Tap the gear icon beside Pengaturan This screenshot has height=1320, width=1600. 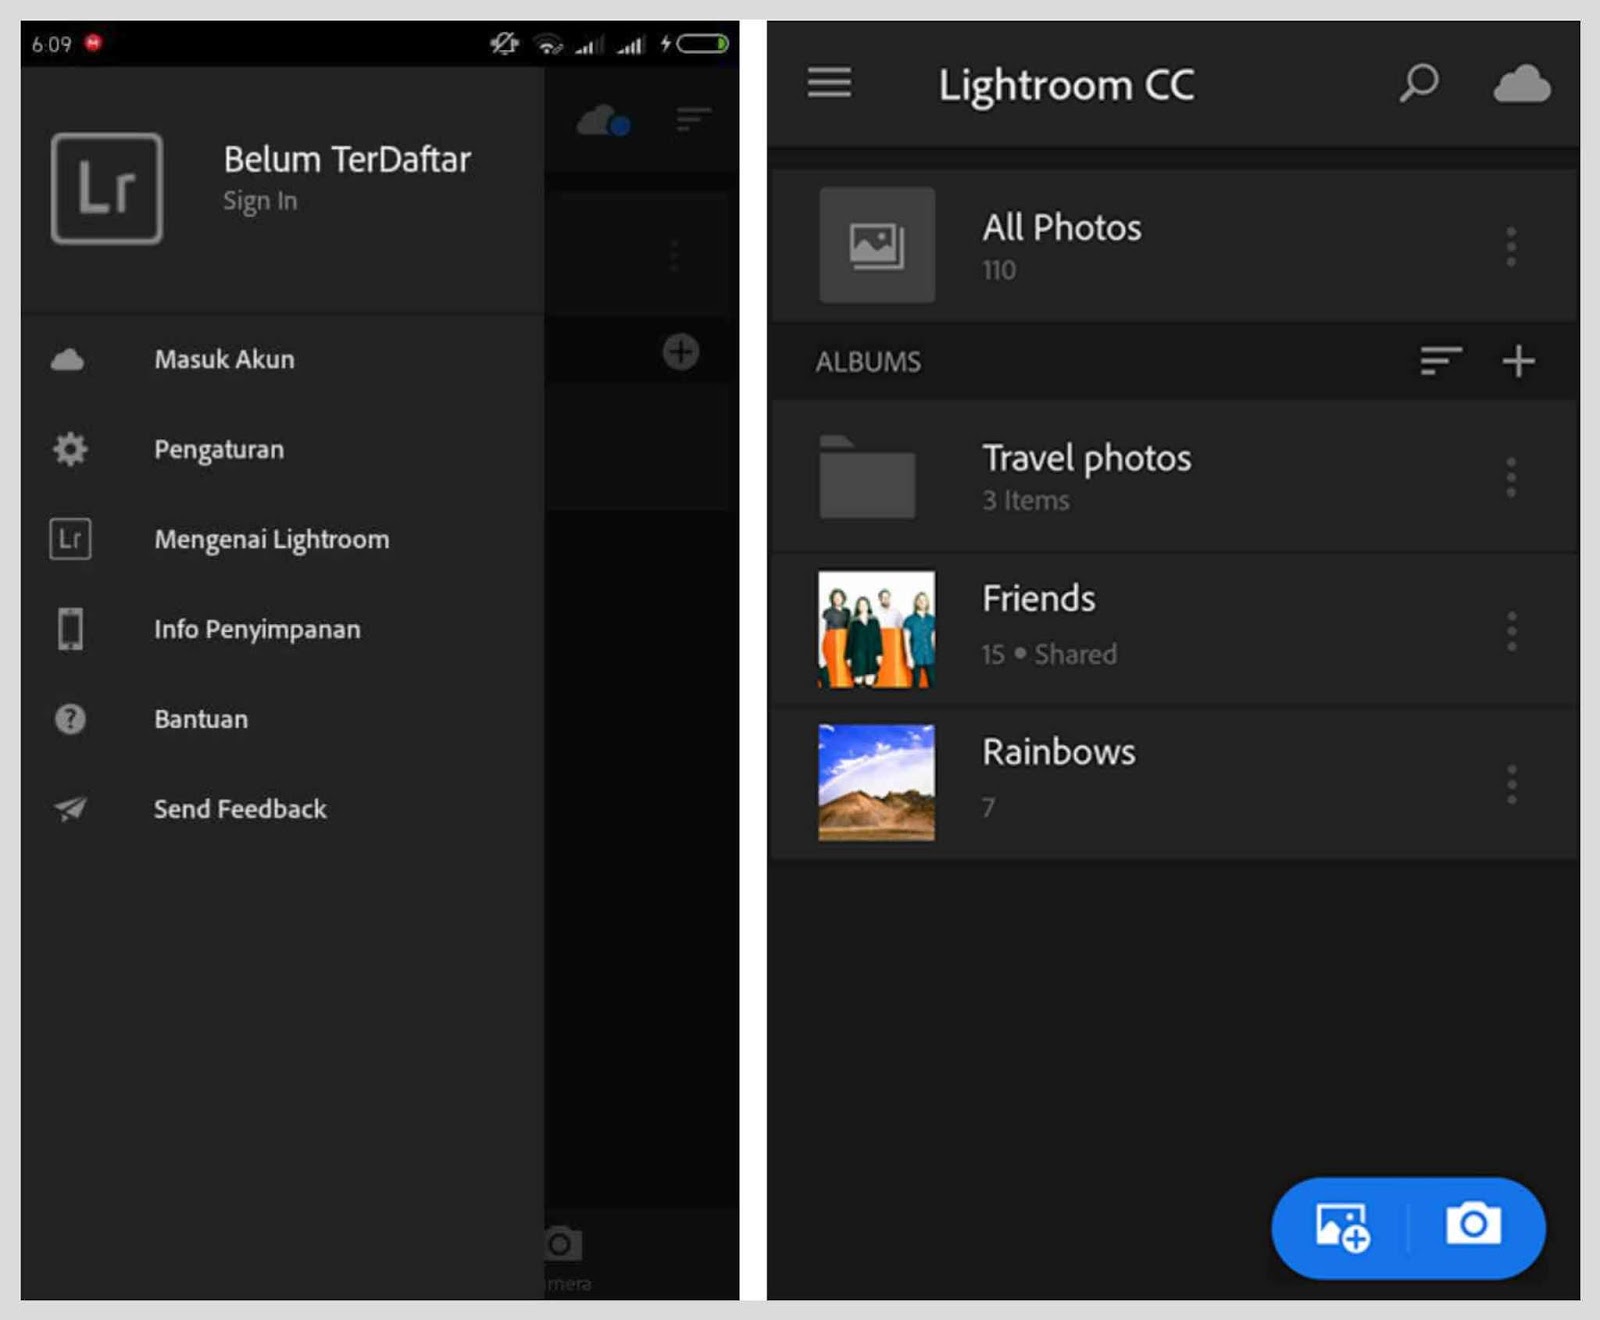click(70, 449)
